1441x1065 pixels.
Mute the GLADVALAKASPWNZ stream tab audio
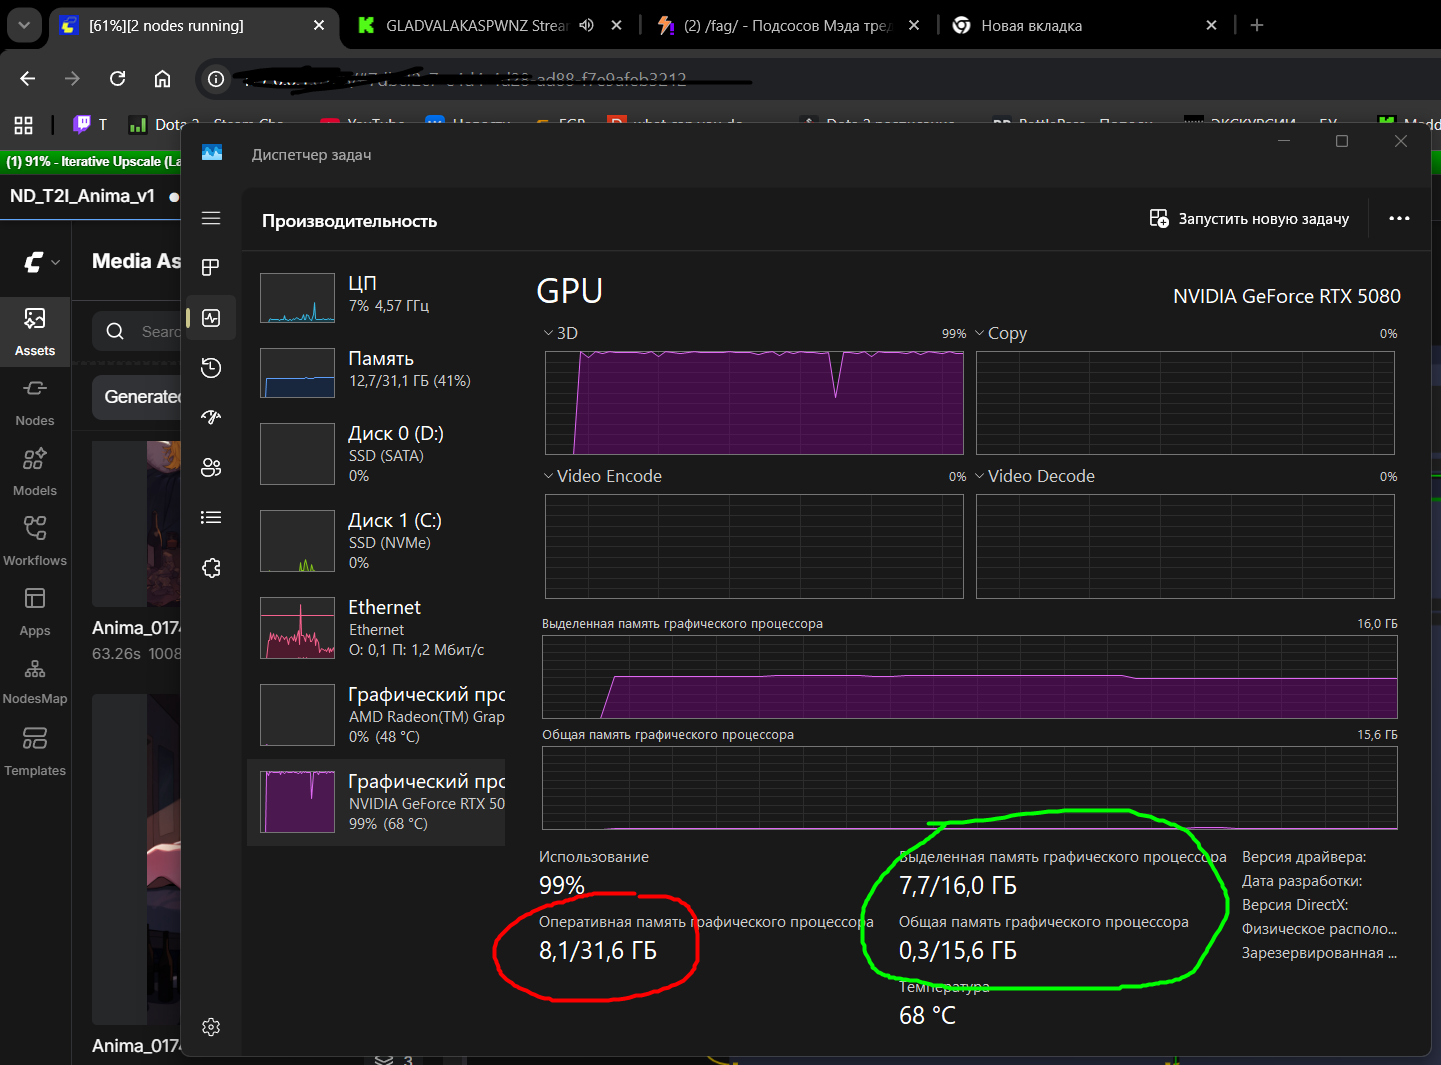(x=587, y=25)
